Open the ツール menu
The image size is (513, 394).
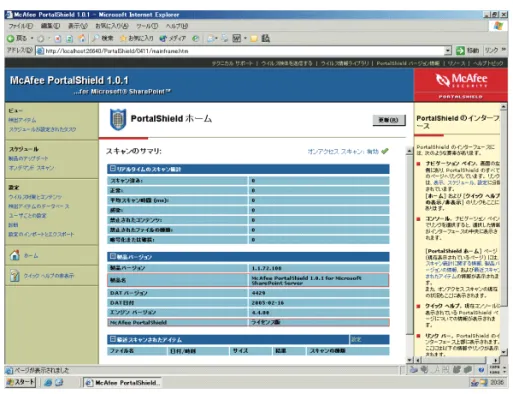(x=147, y=26)
